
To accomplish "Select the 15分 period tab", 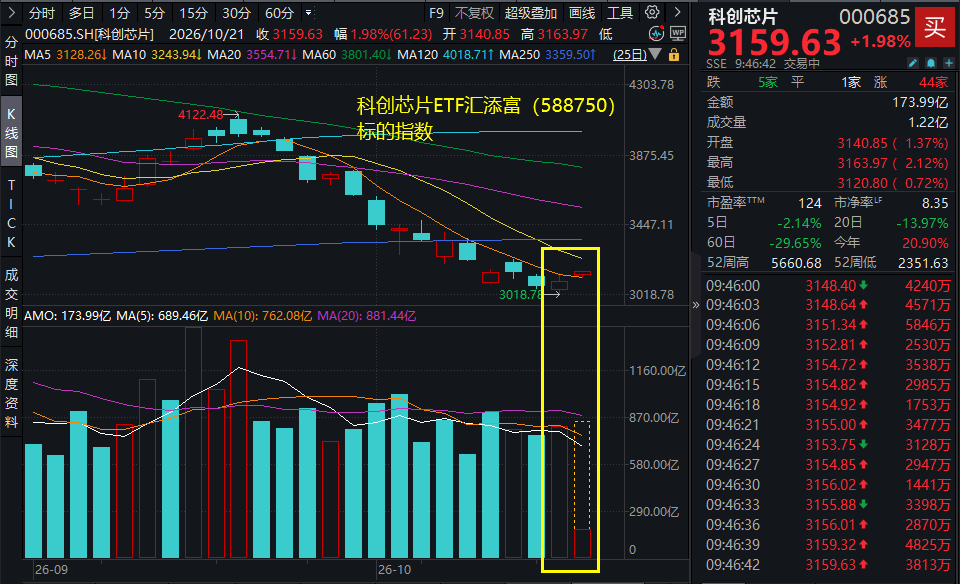I will [193, 13].
